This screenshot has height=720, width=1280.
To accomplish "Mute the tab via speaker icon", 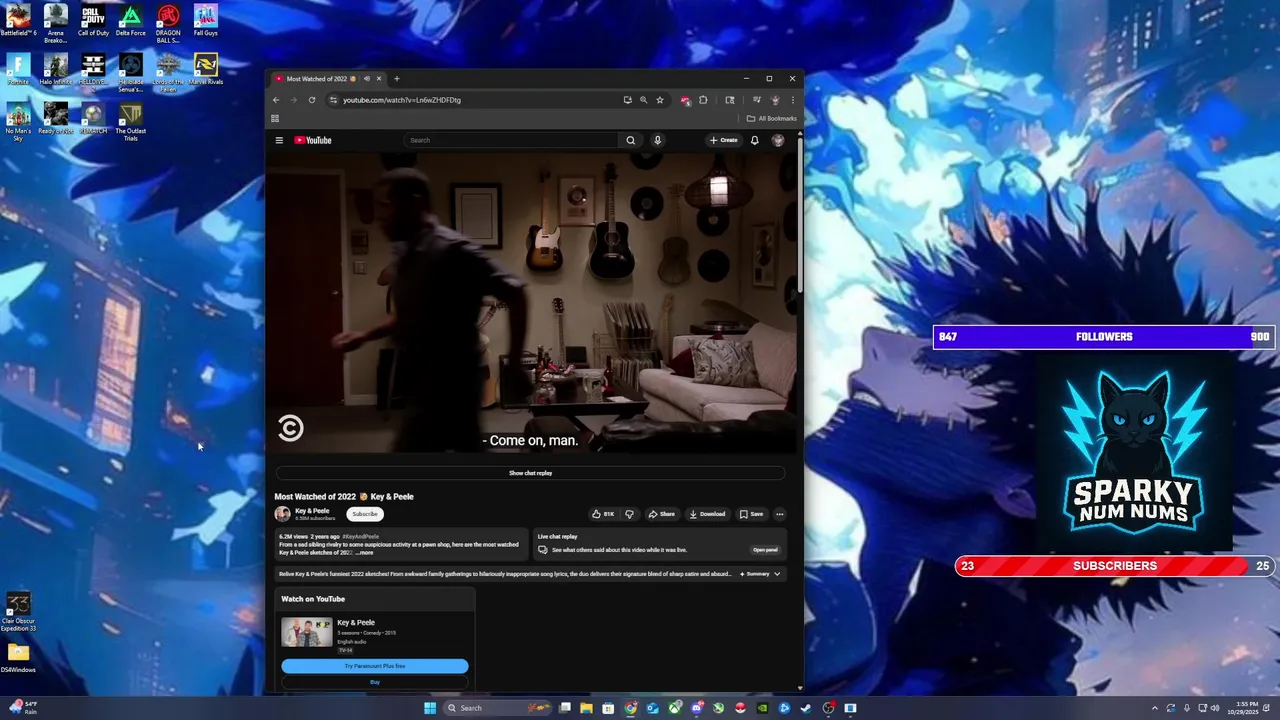I will [x=367, y=79].
